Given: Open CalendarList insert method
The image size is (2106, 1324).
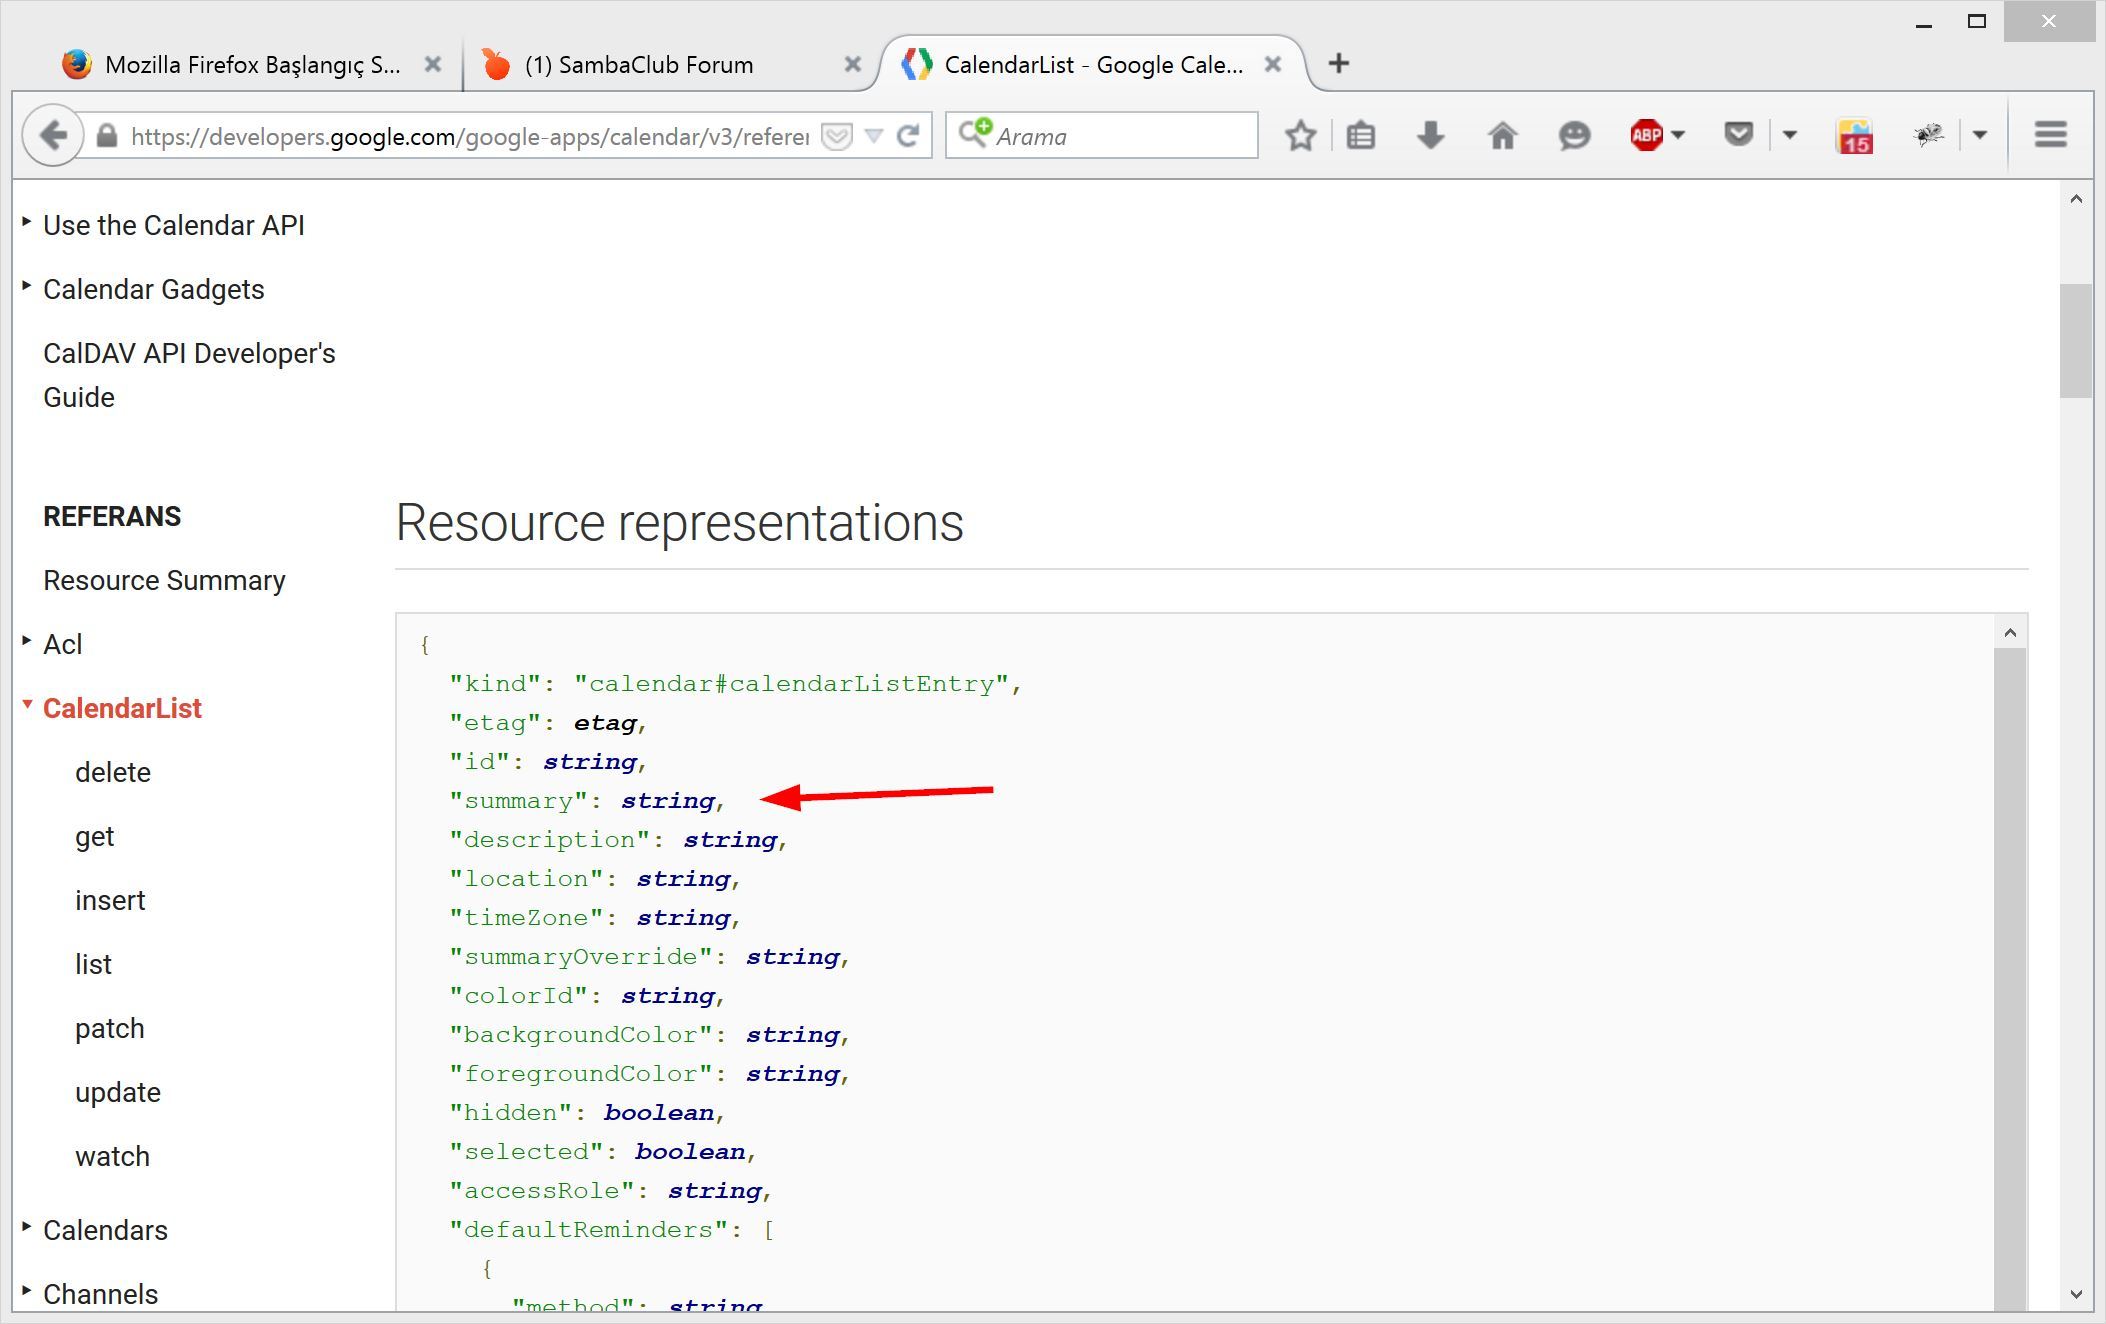Looking at the screenshot, I should pyautogui.click(x=110, y=900).
